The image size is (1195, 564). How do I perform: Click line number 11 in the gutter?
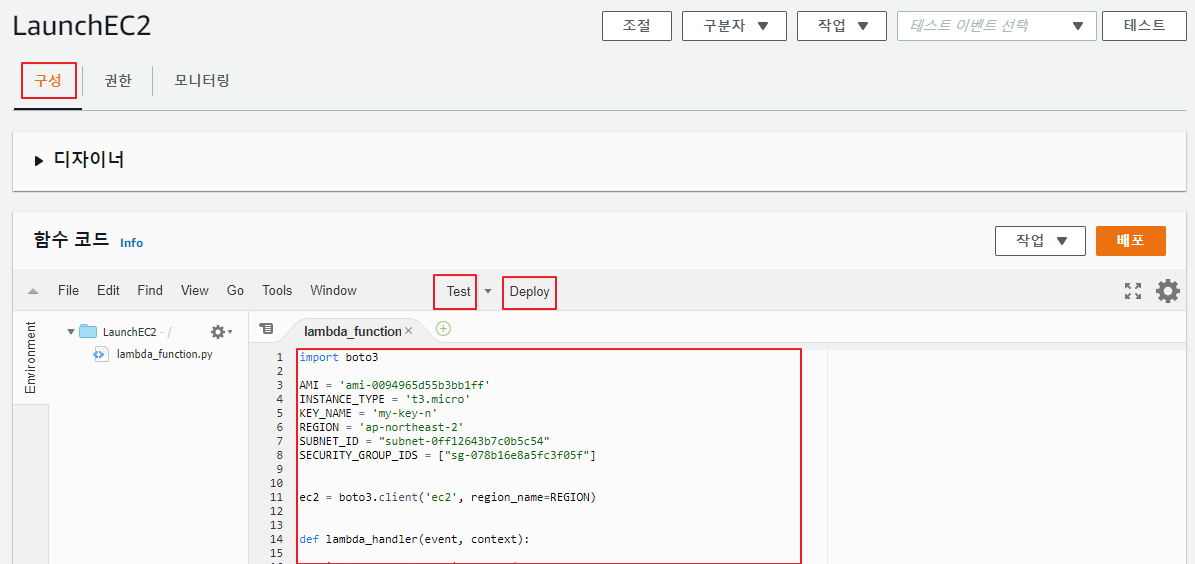(276, 498)
